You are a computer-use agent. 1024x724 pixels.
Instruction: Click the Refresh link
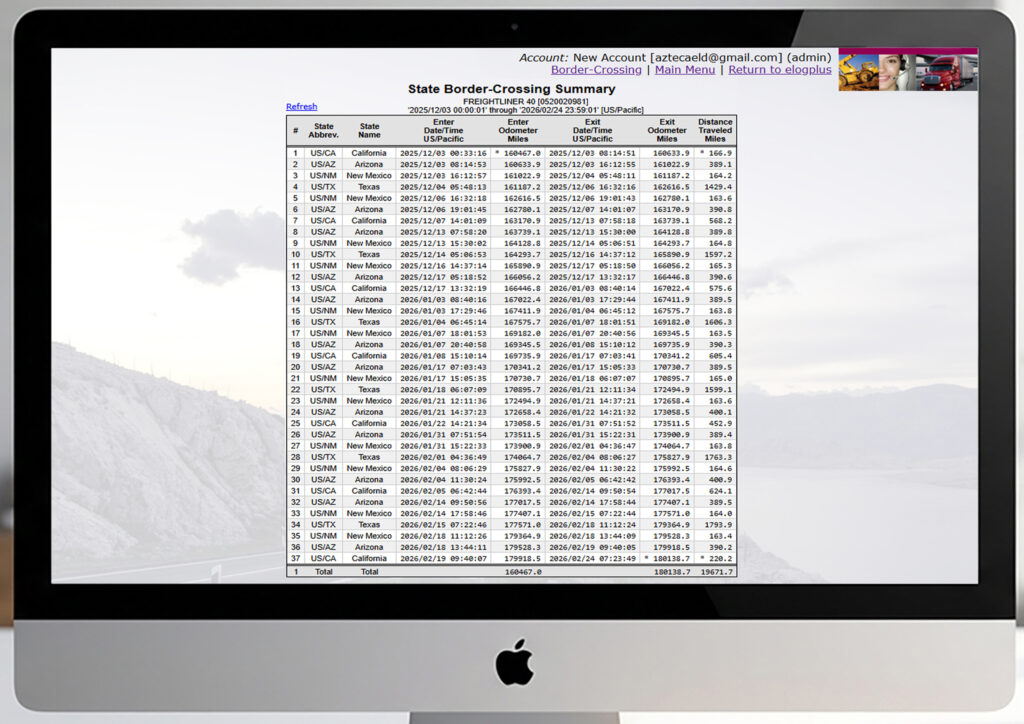[x=301, y=106]
